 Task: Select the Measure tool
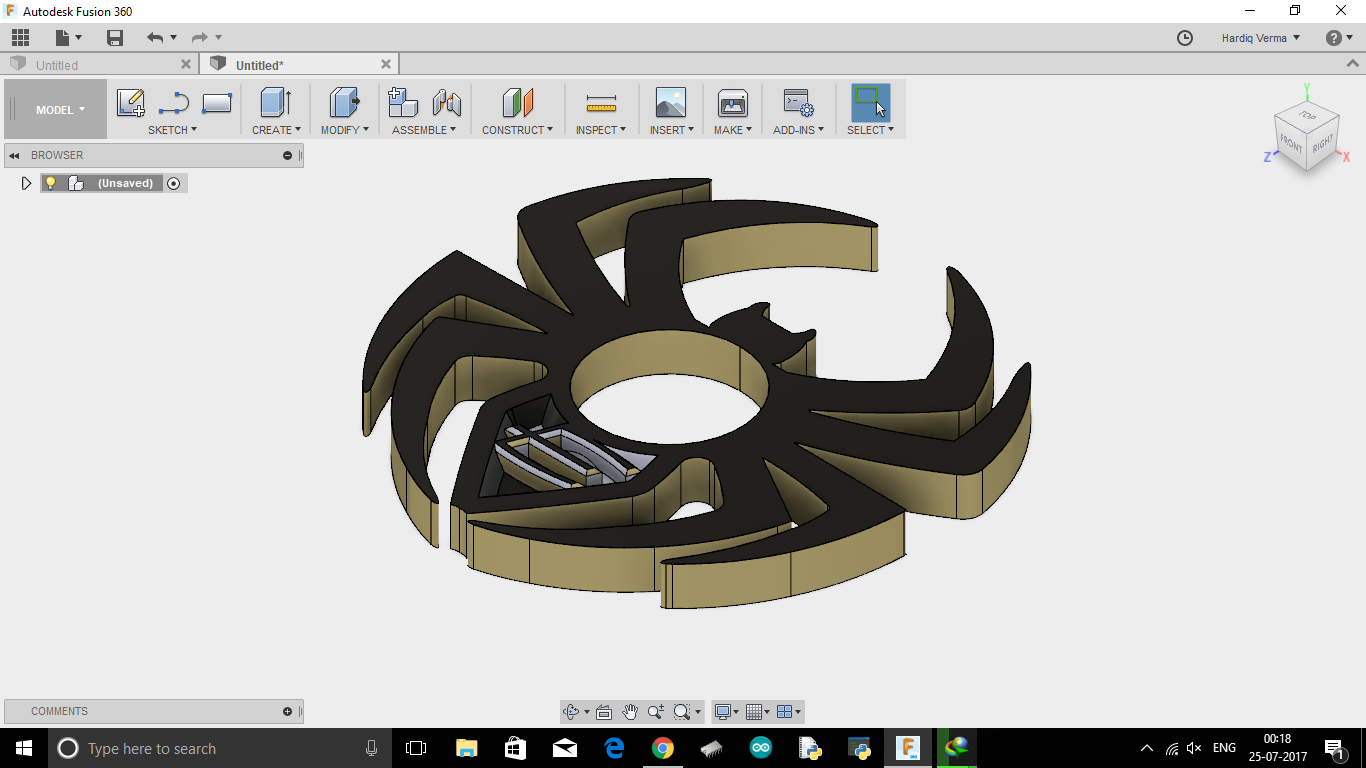click(601, 103)
